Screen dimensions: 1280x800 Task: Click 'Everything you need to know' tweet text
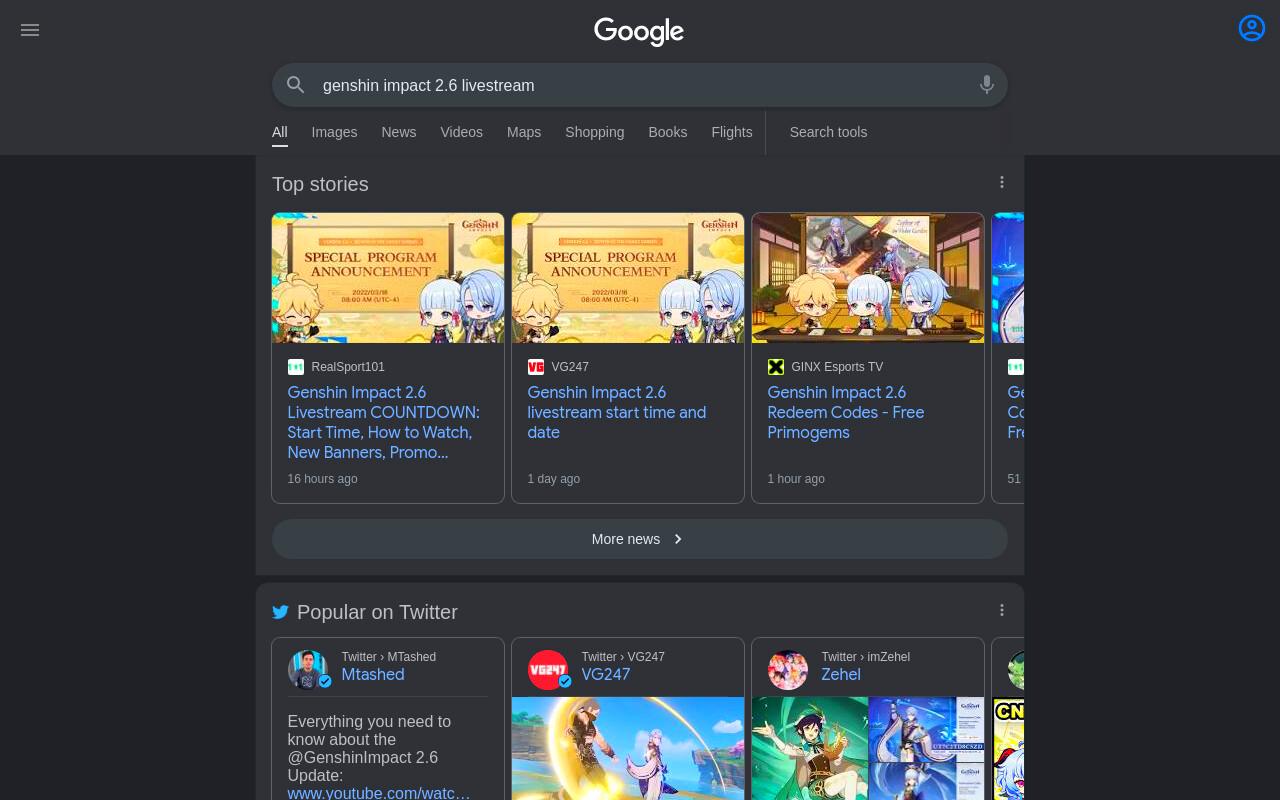tap(369, 748)
